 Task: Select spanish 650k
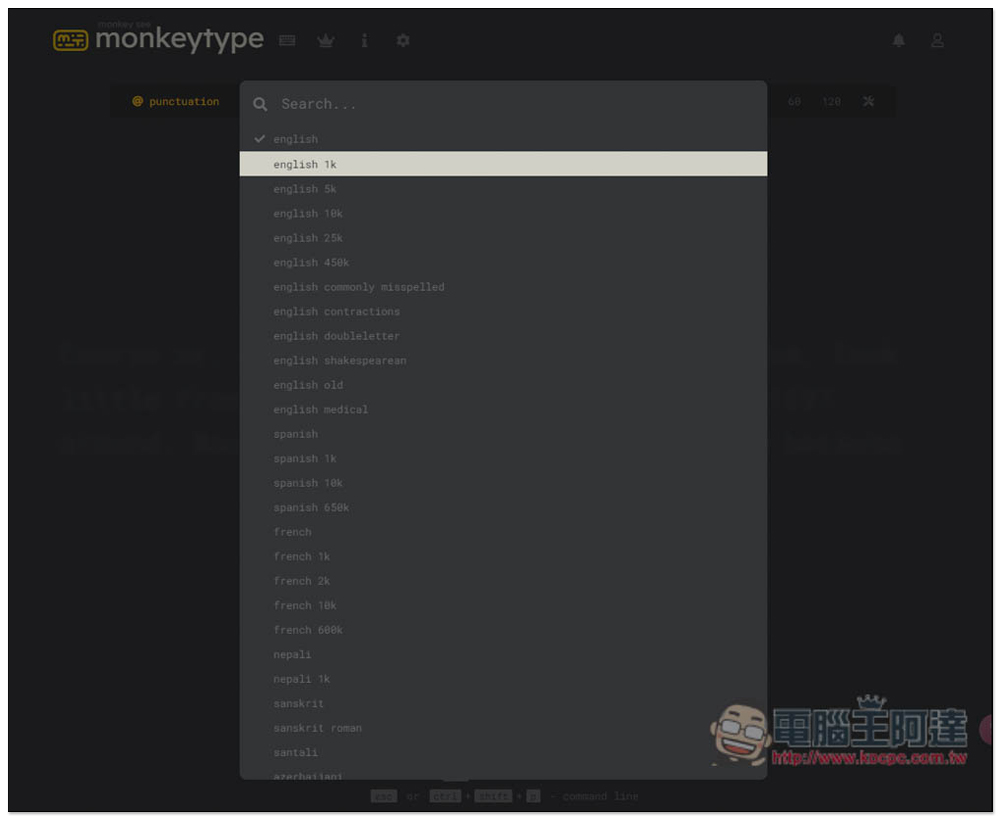503,508
